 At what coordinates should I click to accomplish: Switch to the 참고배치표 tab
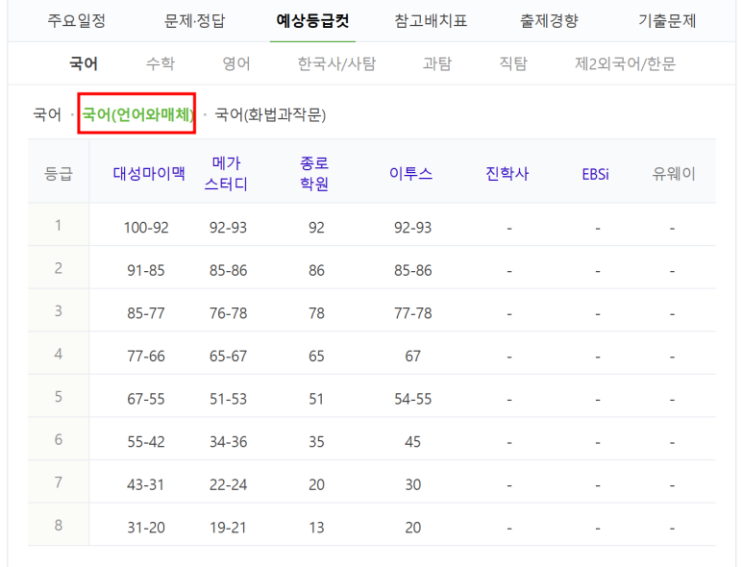coord(431,21)
